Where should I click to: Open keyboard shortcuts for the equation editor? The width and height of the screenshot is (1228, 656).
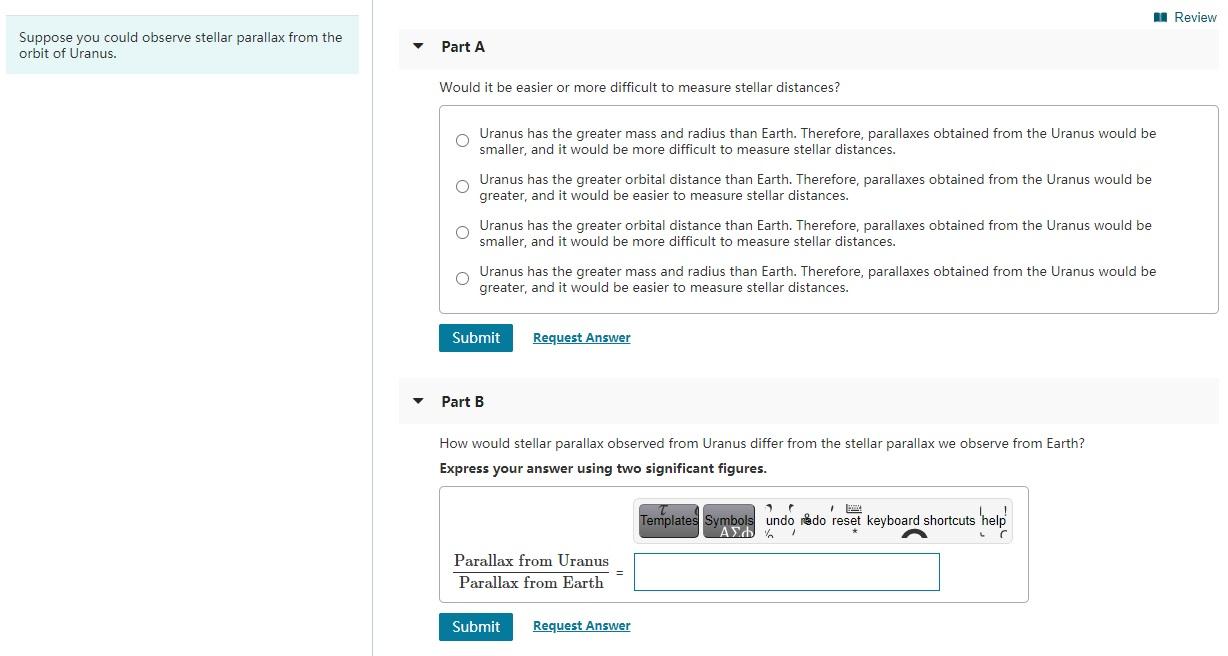[x=920, y=520]
